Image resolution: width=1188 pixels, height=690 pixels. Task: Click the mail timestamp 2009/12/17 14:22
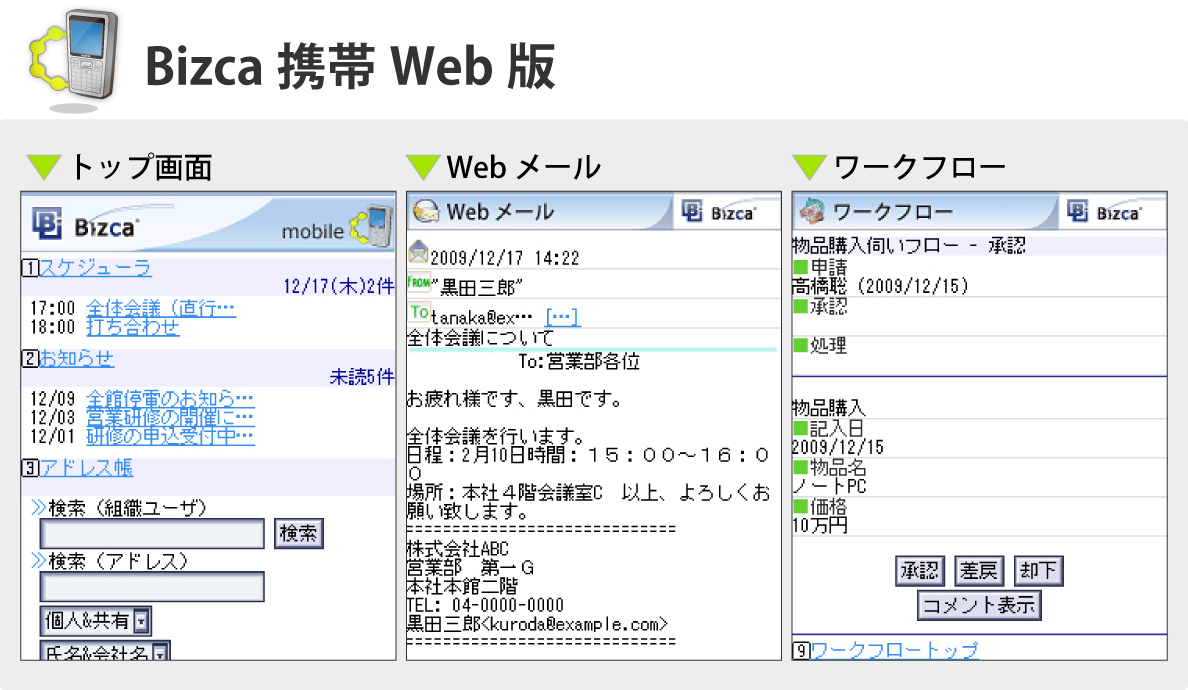tap(505, 258)
